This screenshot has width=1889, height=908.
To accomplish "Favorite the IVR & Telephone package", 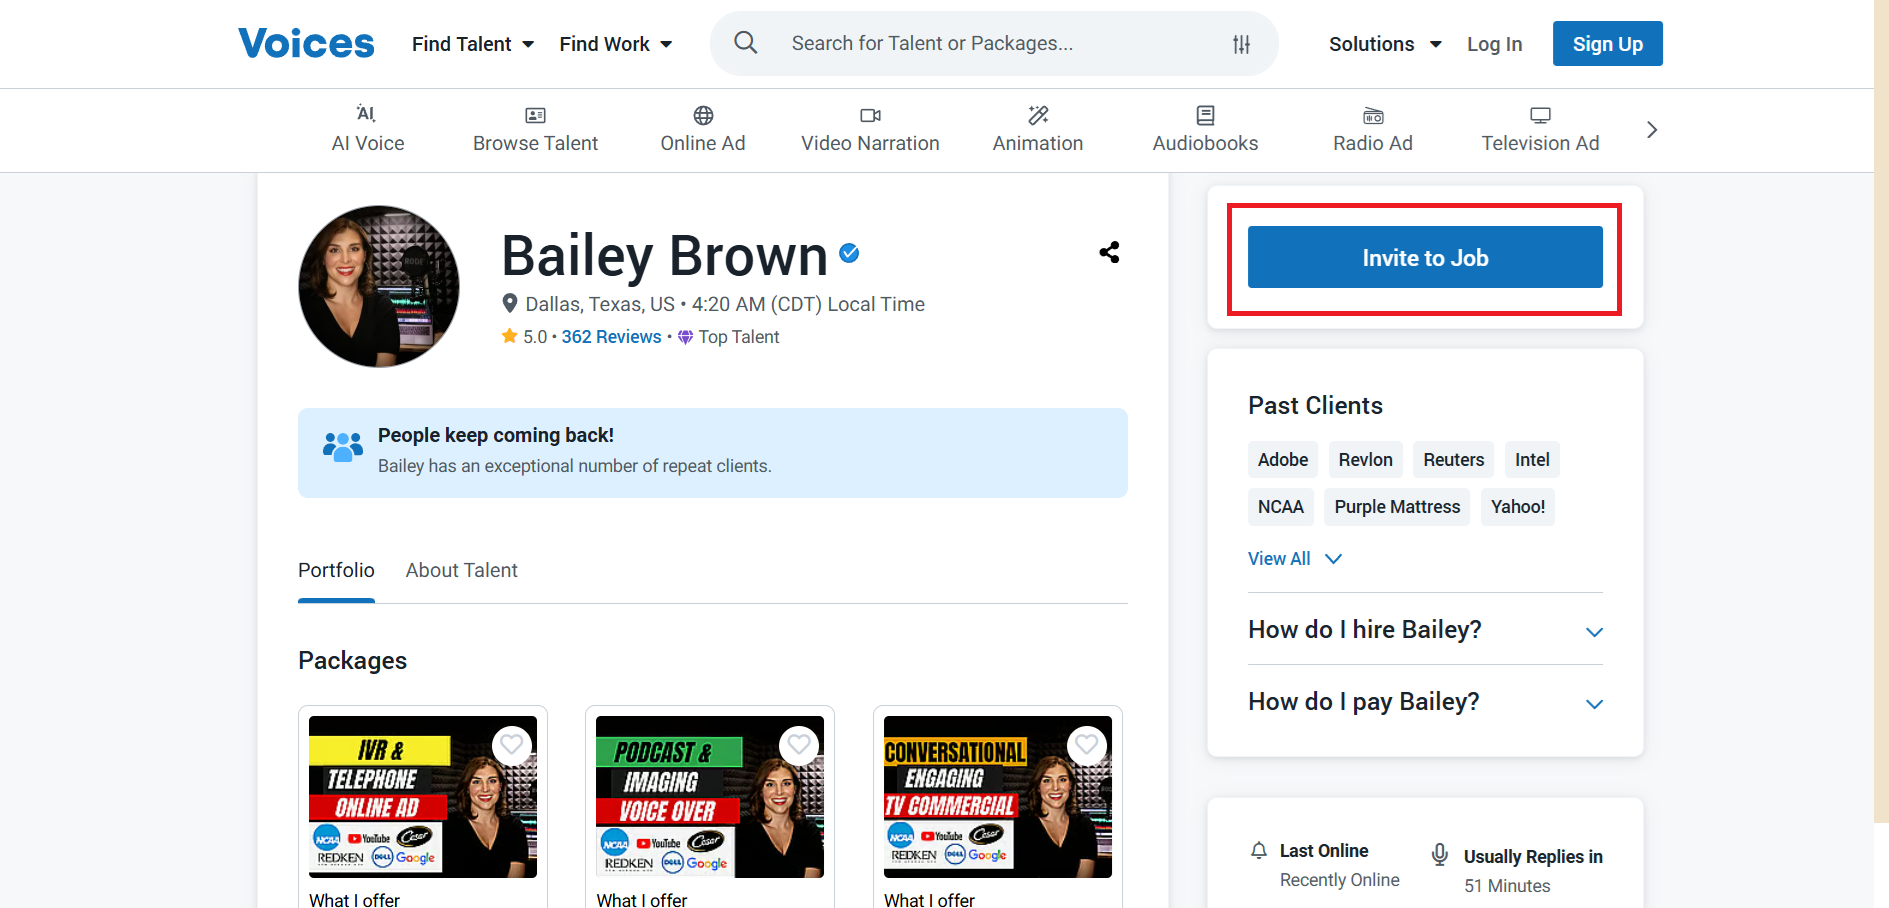I will click(x=511, y=745).
